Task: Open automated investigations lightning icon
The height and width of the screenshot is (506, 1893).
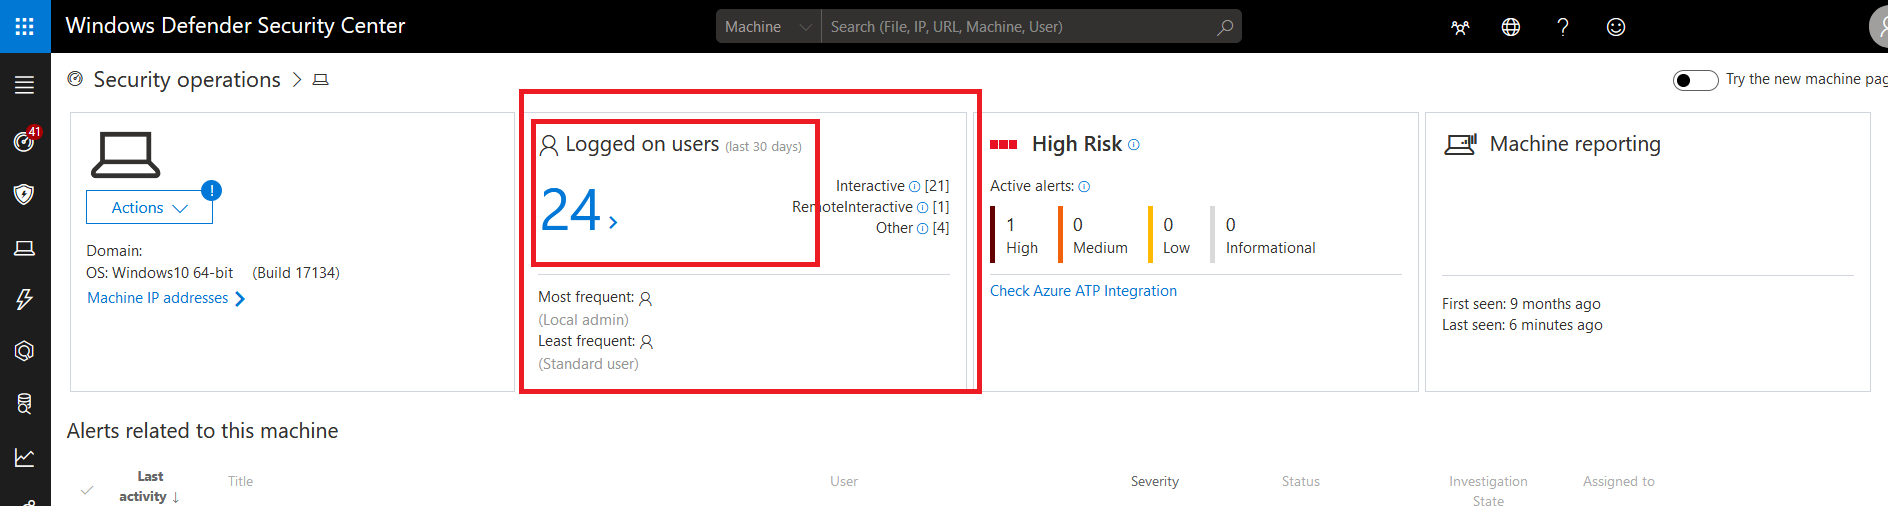Action: 25,299
